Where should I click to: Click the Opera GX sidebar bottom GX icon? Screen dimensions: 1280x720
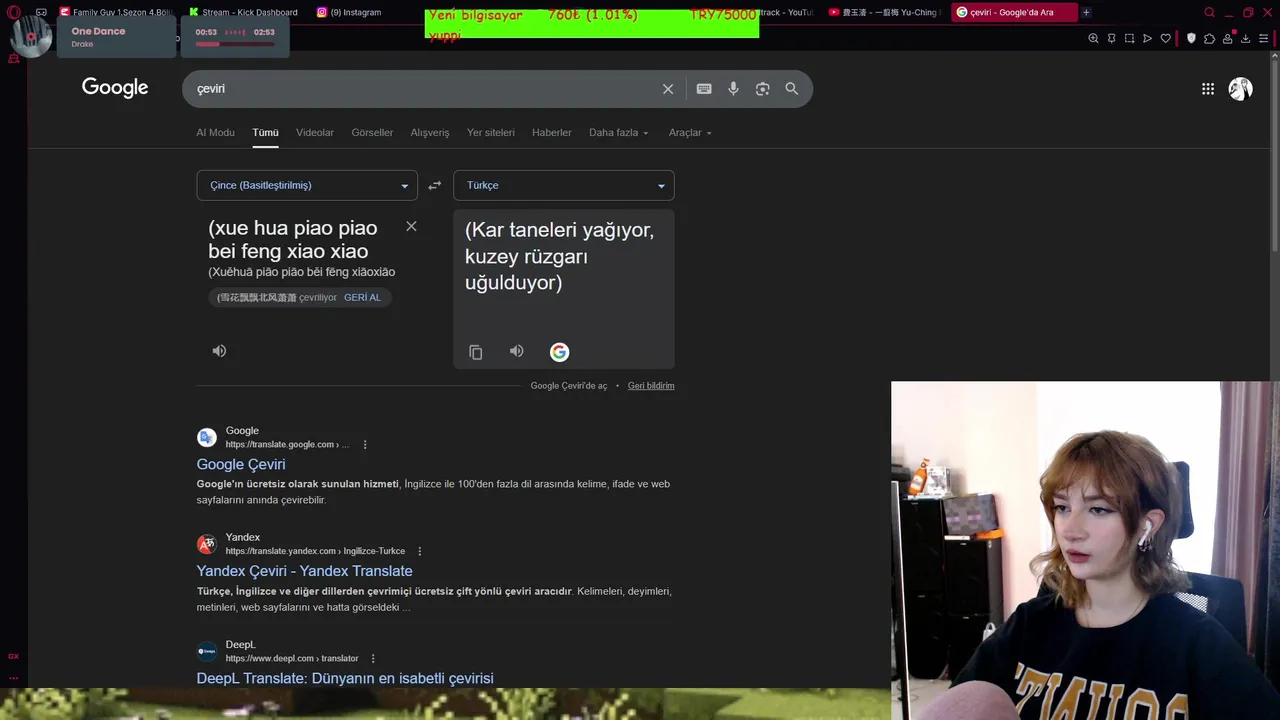coord(13,657)
